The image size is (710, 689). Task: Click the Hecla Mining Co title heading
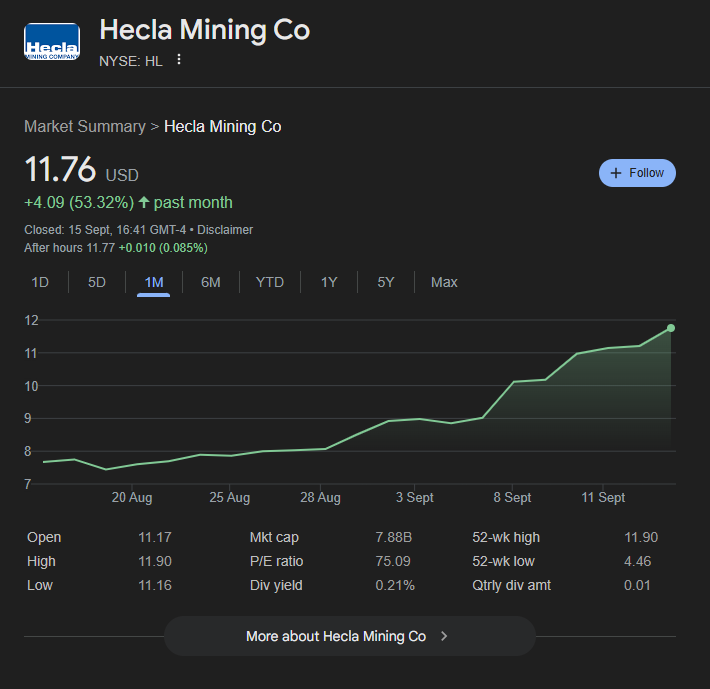tap(205, 30)
